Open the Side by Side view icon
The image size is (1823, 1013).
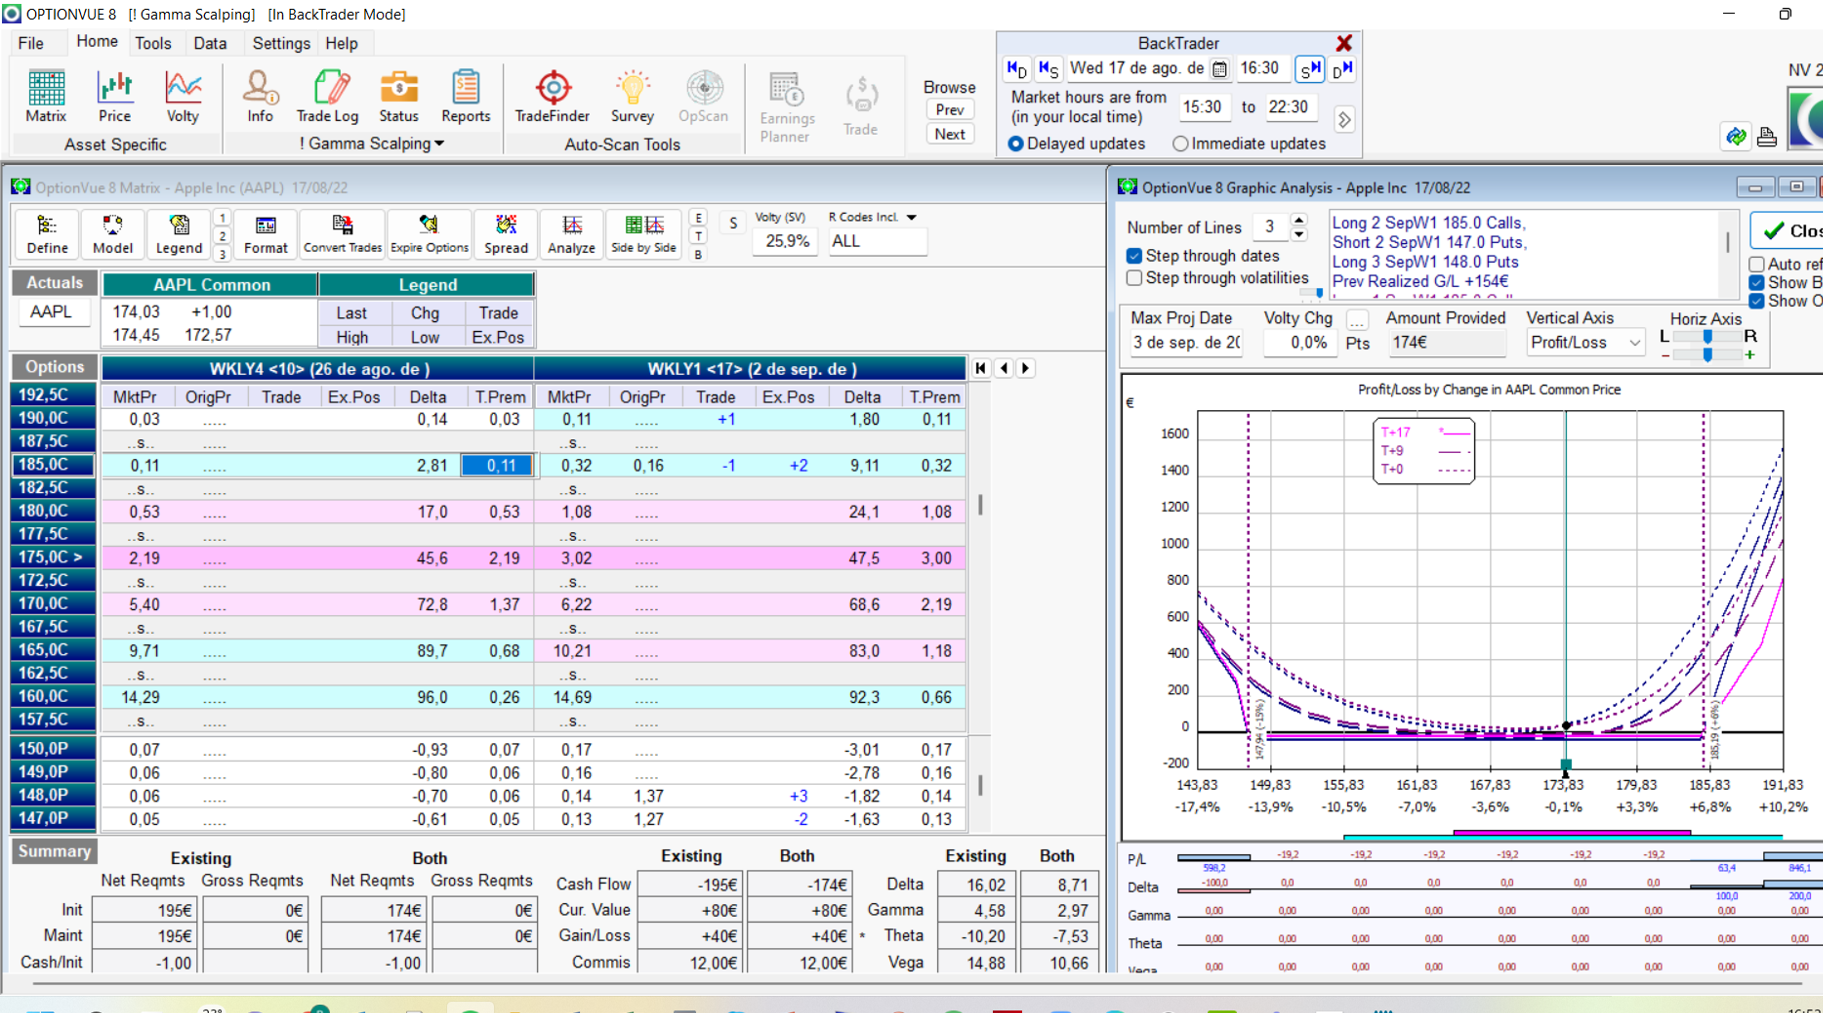(643, 235)
